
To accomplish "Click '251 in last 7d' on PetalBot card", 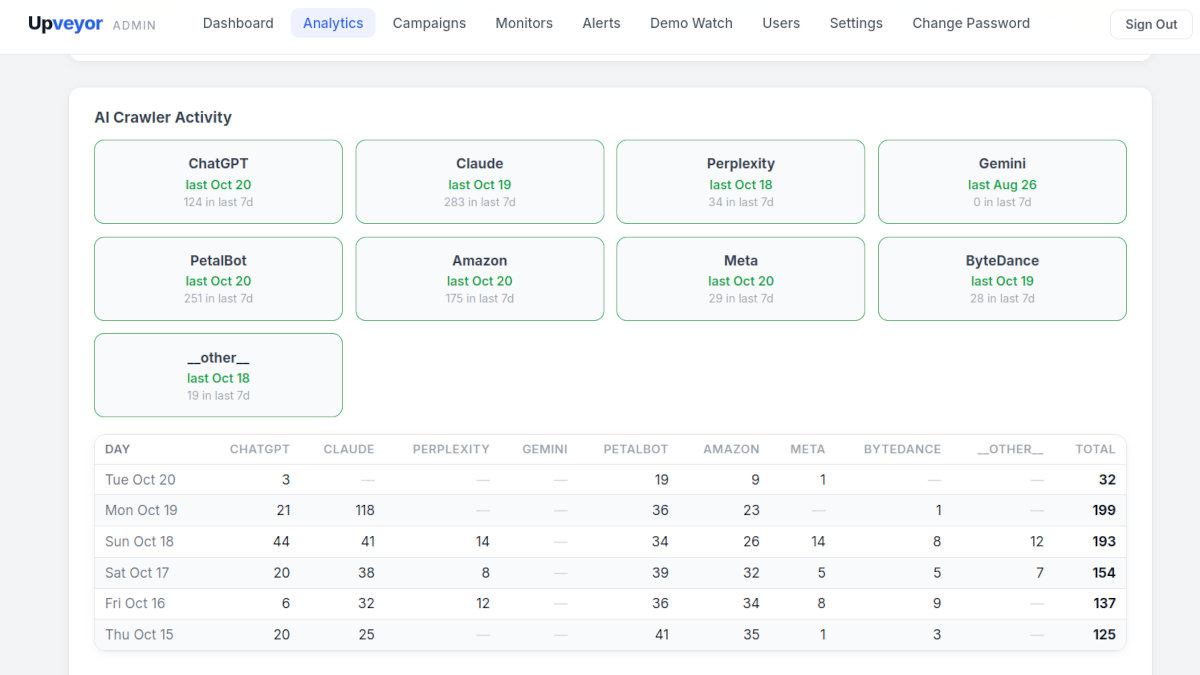I will click(x=218, y=299).
